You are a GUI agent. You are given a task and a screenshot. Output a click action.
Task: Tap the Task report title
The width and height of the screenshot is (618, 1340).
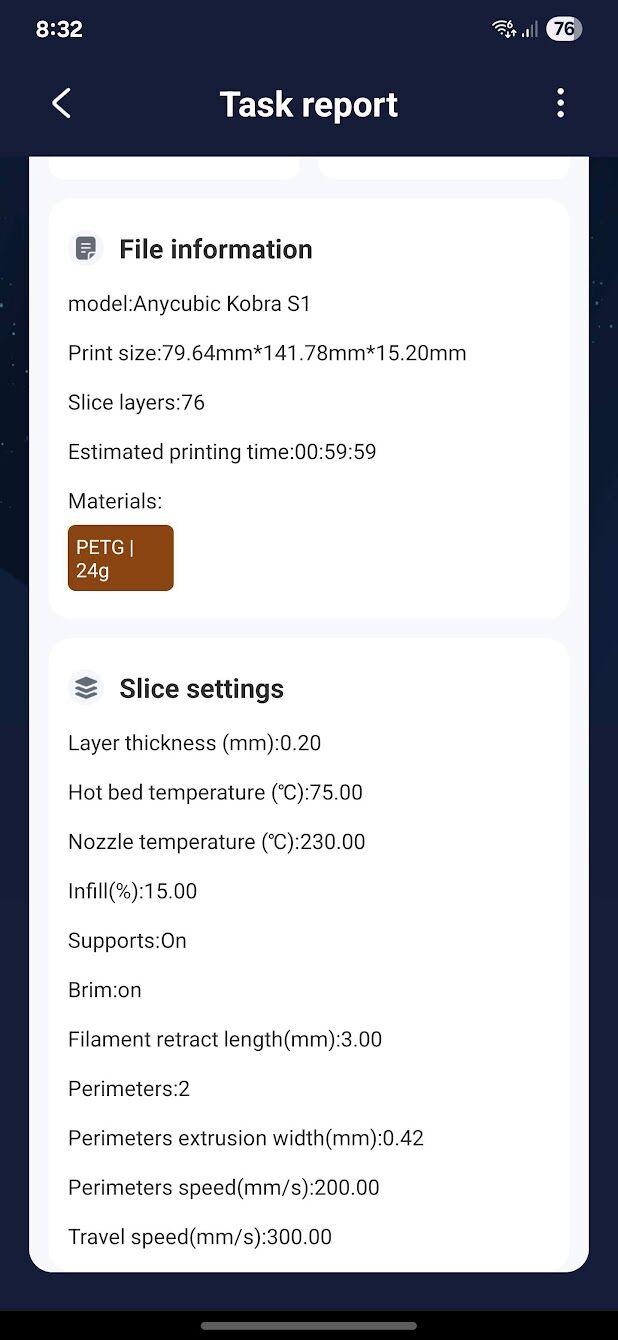[x=309, y=104]
